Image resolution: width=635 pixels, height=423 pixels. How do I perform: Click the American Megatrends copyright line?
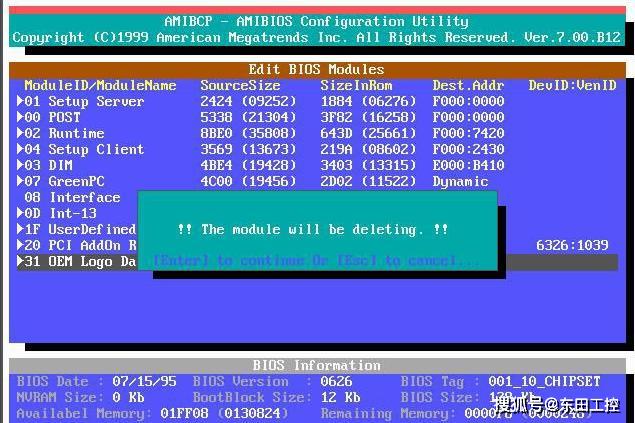point(317,37)
